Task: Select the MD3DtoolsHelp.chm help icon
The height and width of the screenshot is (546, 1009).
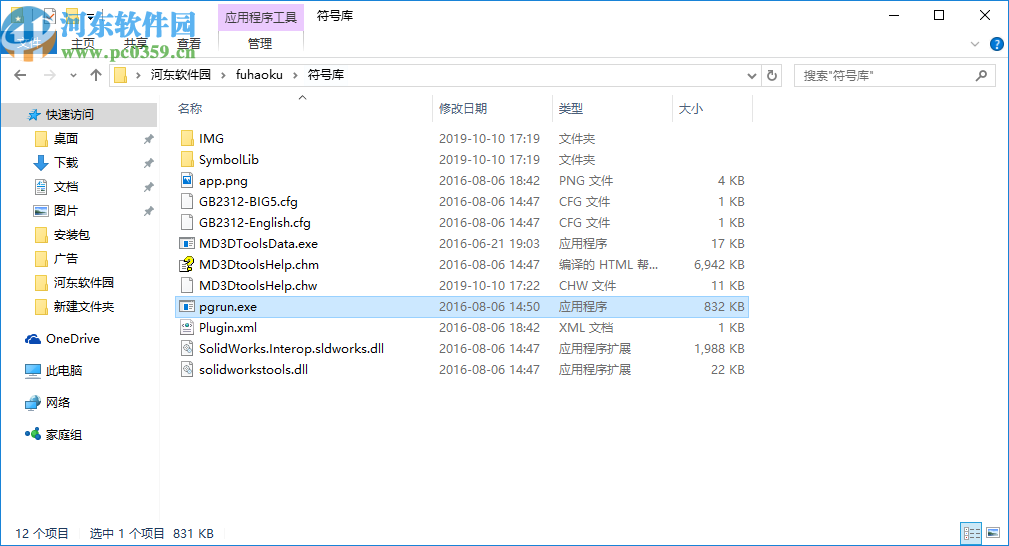Action: [x=187, y=265]
